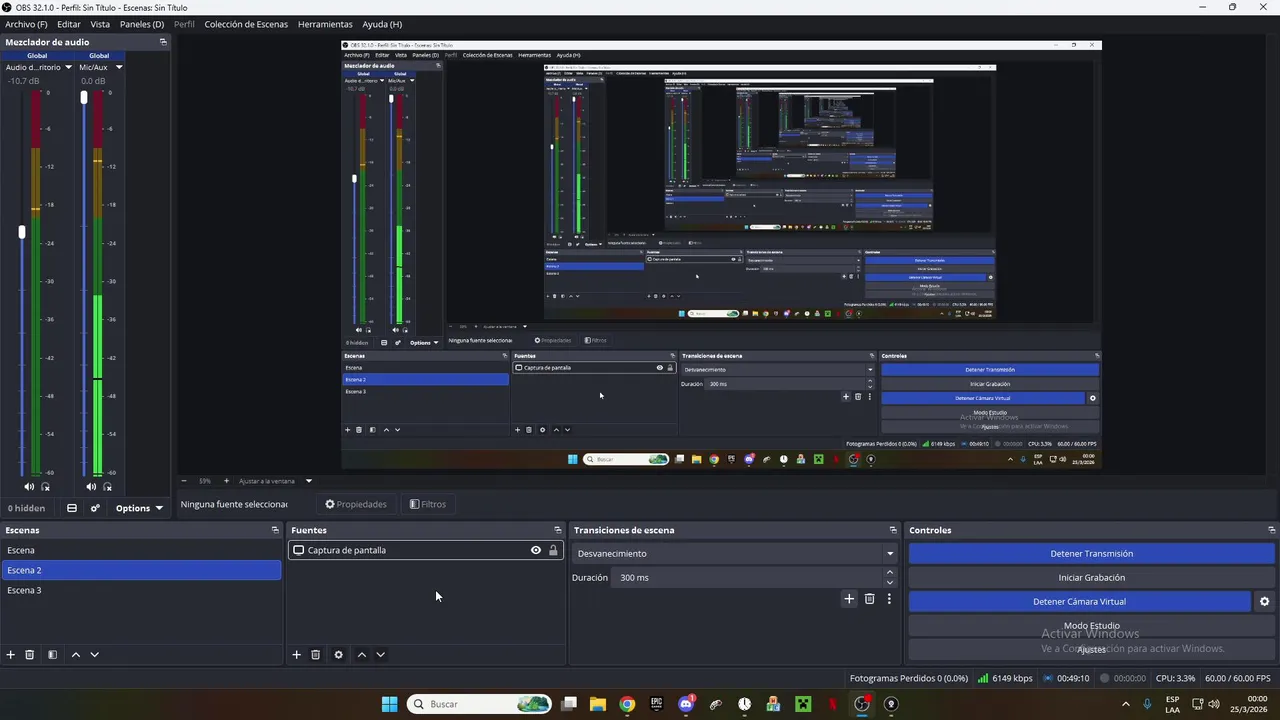This screenshot has height=720, width=1280.
Task: Expand the Mic/Aux channel dropdown arrow
Action: tap(119, 67)
